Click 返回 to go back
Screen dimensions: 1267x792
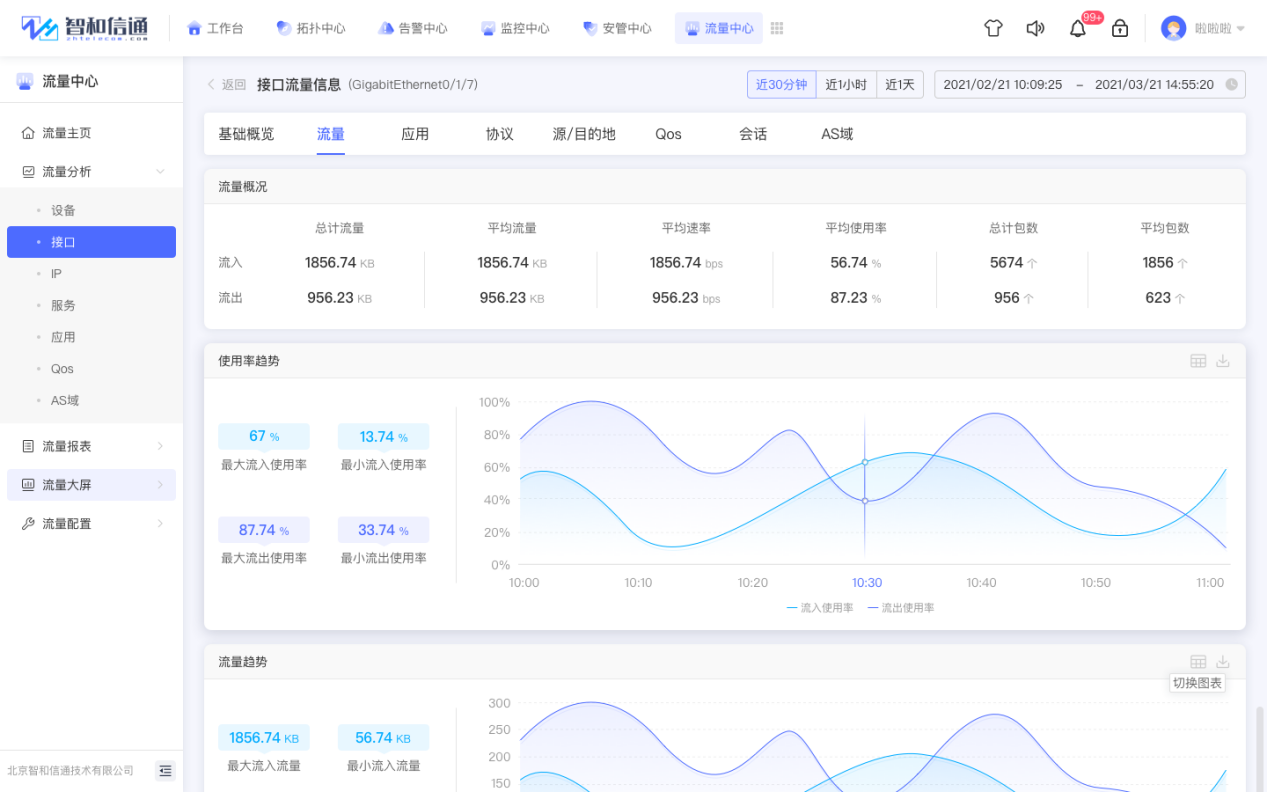(231, 85)
